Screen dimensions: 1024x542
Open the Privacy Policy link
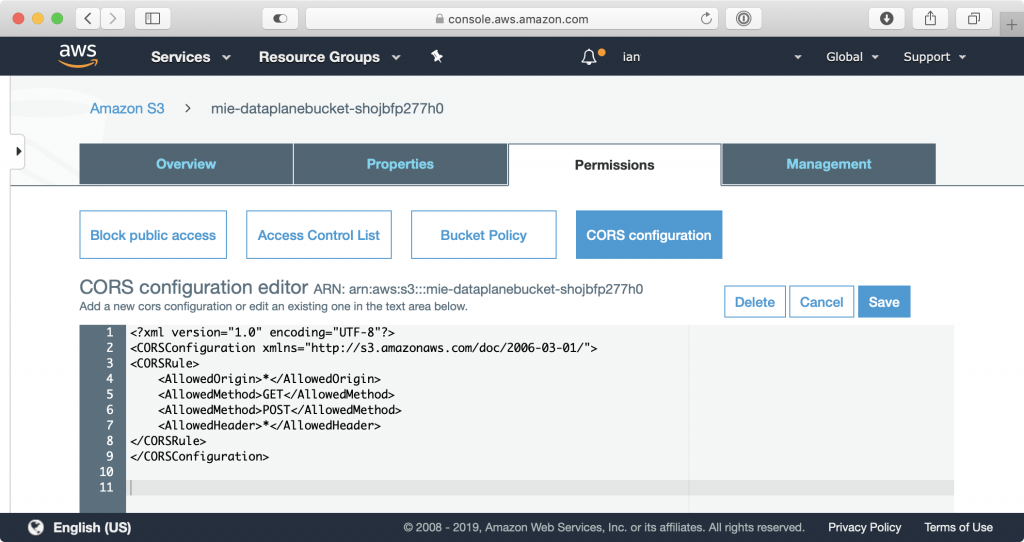[x=864, y=527]
